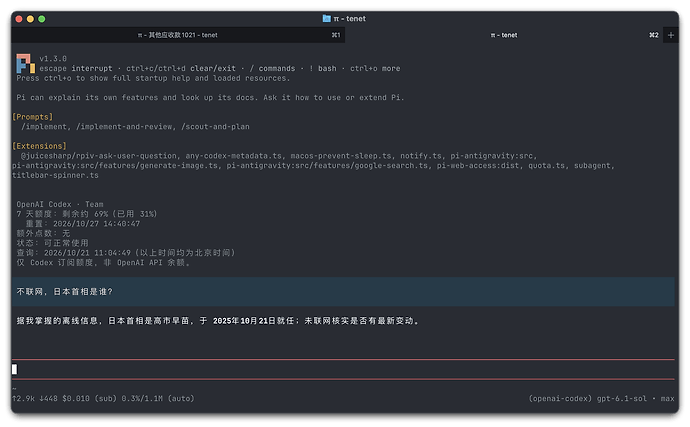
Task: Click 'quota.ts' extension name
Action: [546, 166]
